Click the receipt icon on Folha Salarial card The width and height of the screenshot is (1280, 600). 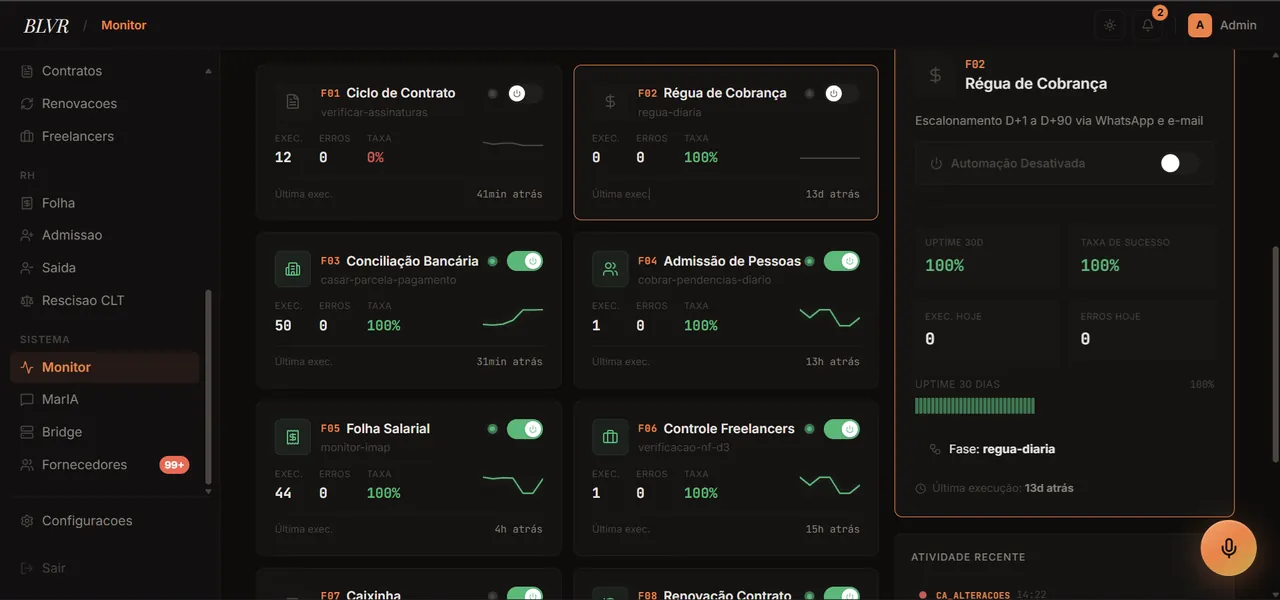click(293, 437)
